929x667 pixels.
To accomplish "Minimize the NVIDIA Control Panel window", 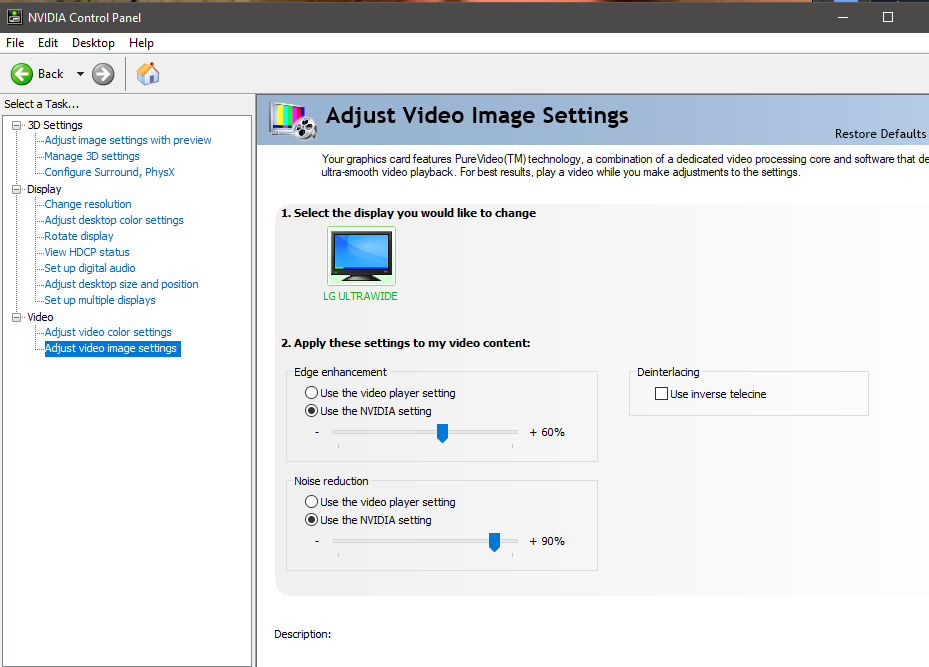I will pos(843,17).
